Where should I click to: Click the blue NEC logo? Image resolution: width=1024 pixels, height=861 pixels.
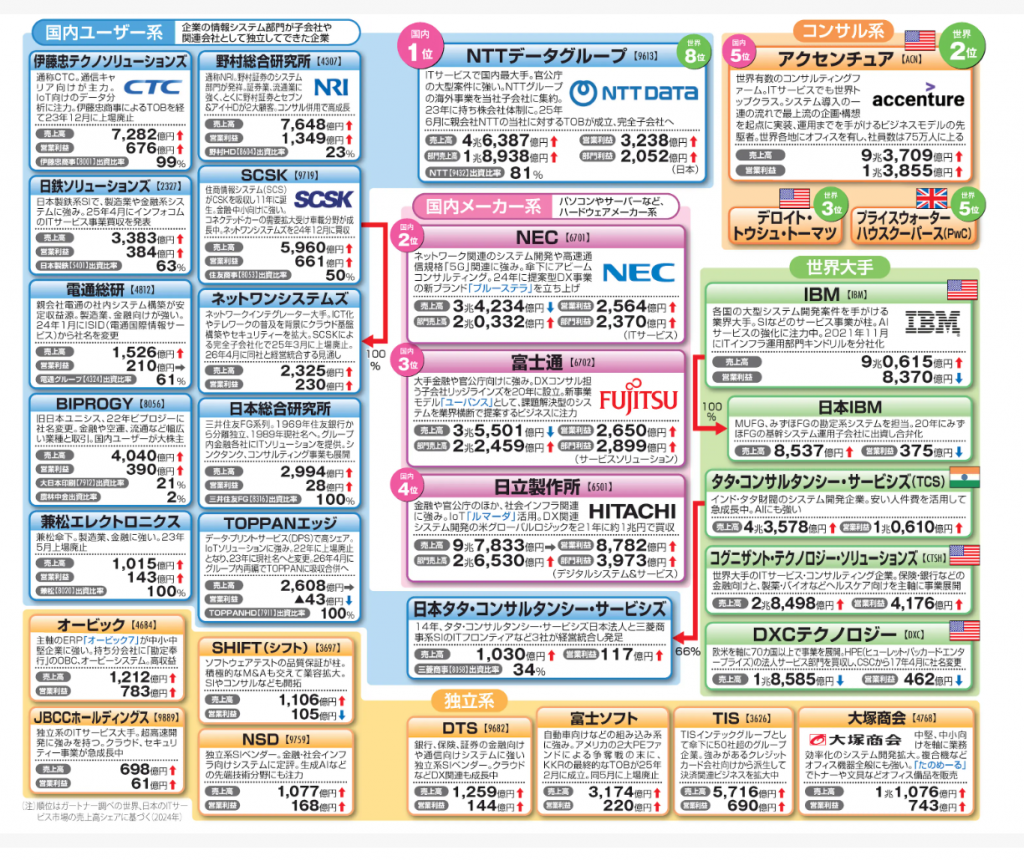[x=639, y=272]
